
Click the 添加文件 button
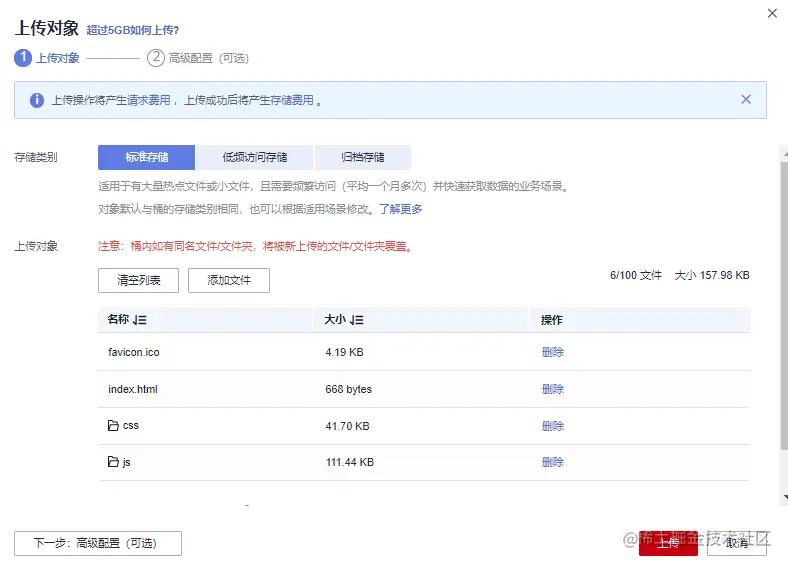tap(229, 280)
